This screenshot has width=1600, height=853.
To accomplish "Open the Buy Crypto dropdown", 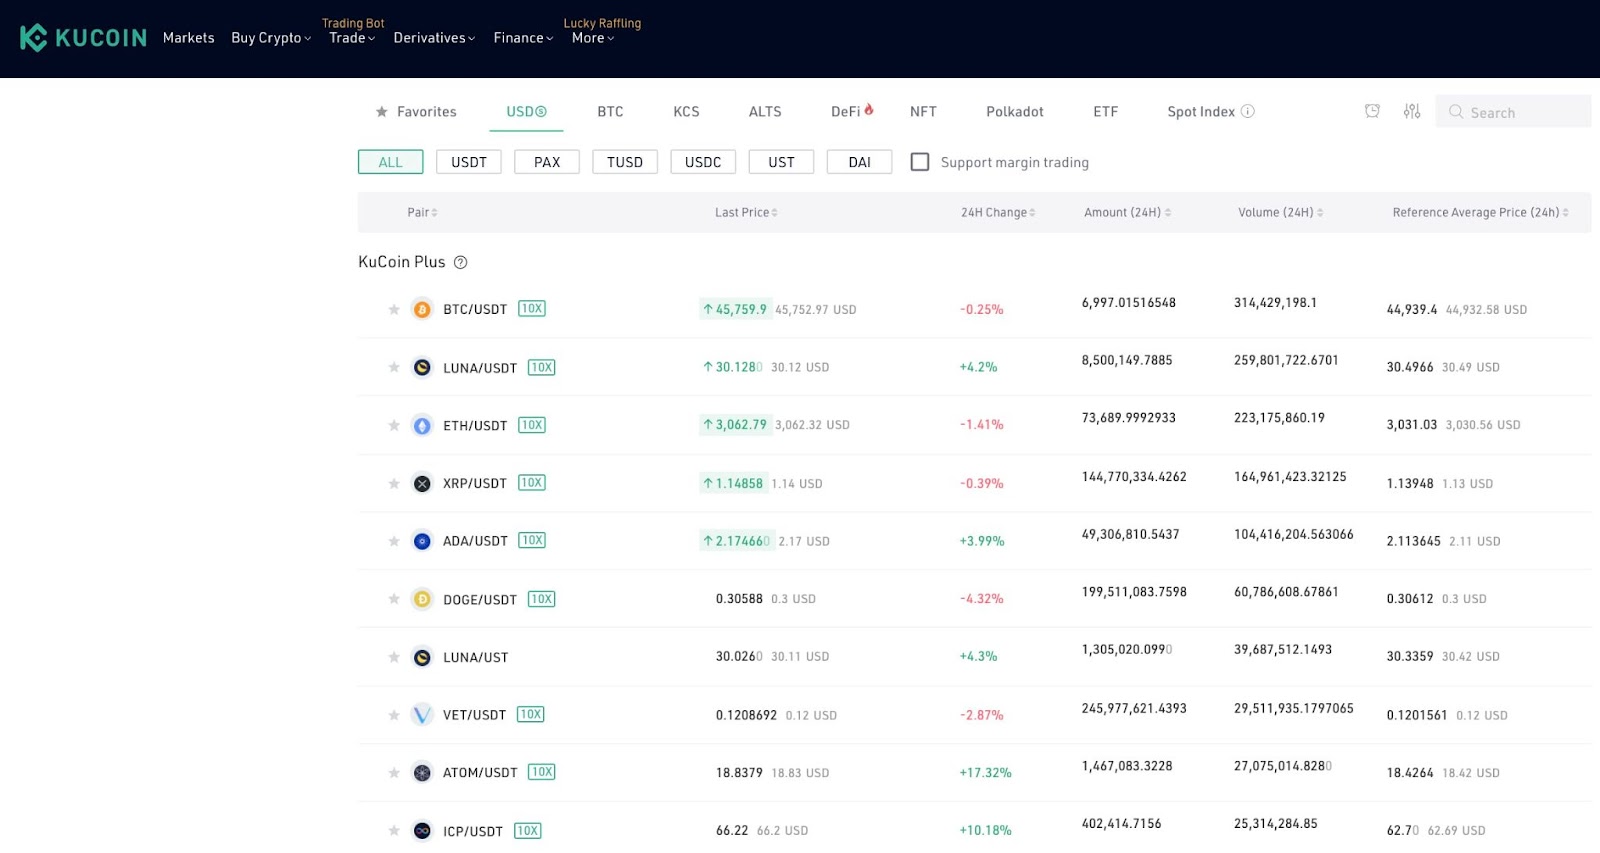I will (x=271, y=38).
